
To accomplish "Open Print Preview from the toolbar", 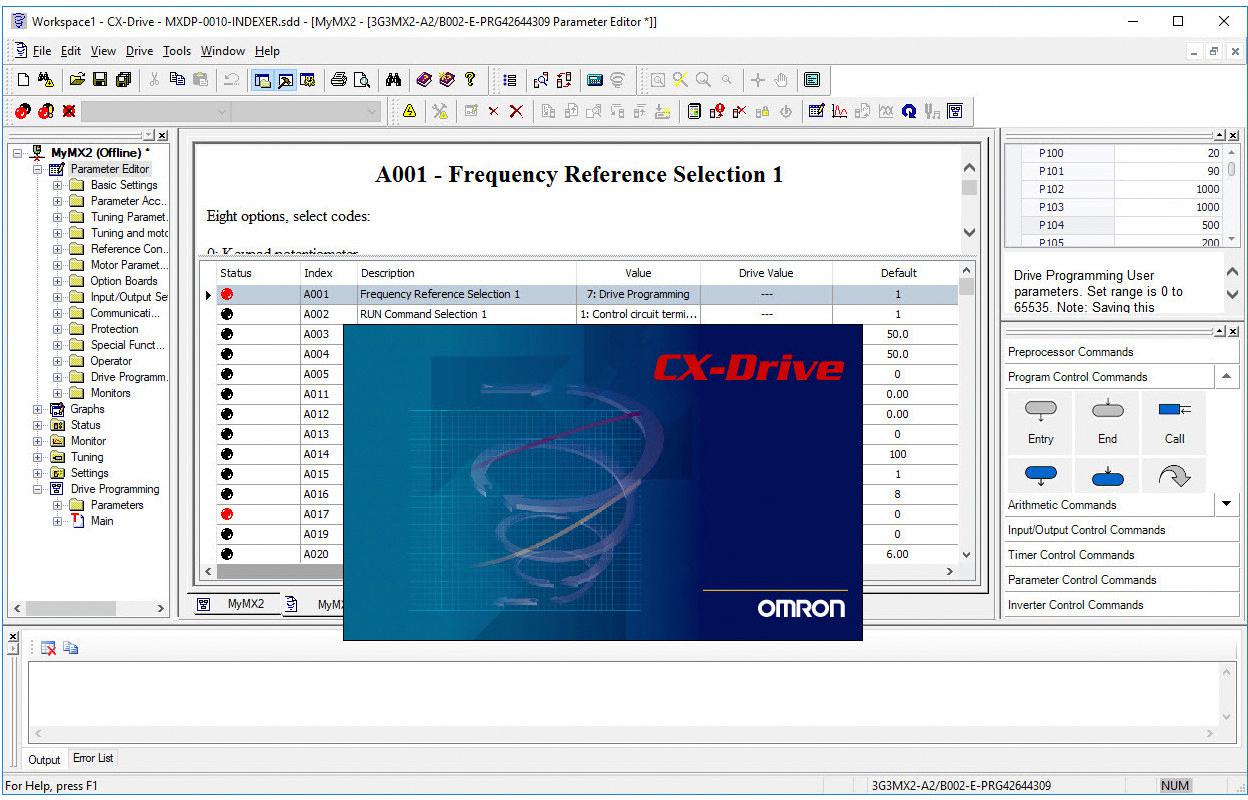I will (362, 80).
